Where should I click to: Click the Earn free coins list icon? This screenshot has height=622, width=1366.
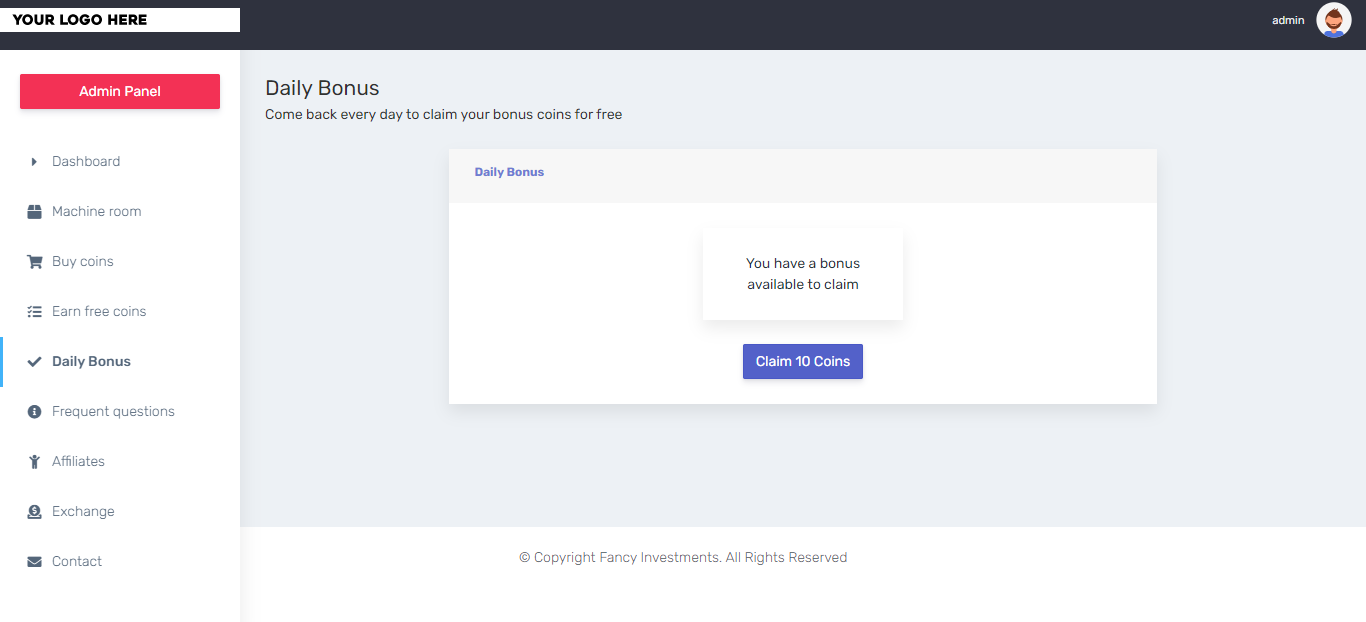point(34,311)
